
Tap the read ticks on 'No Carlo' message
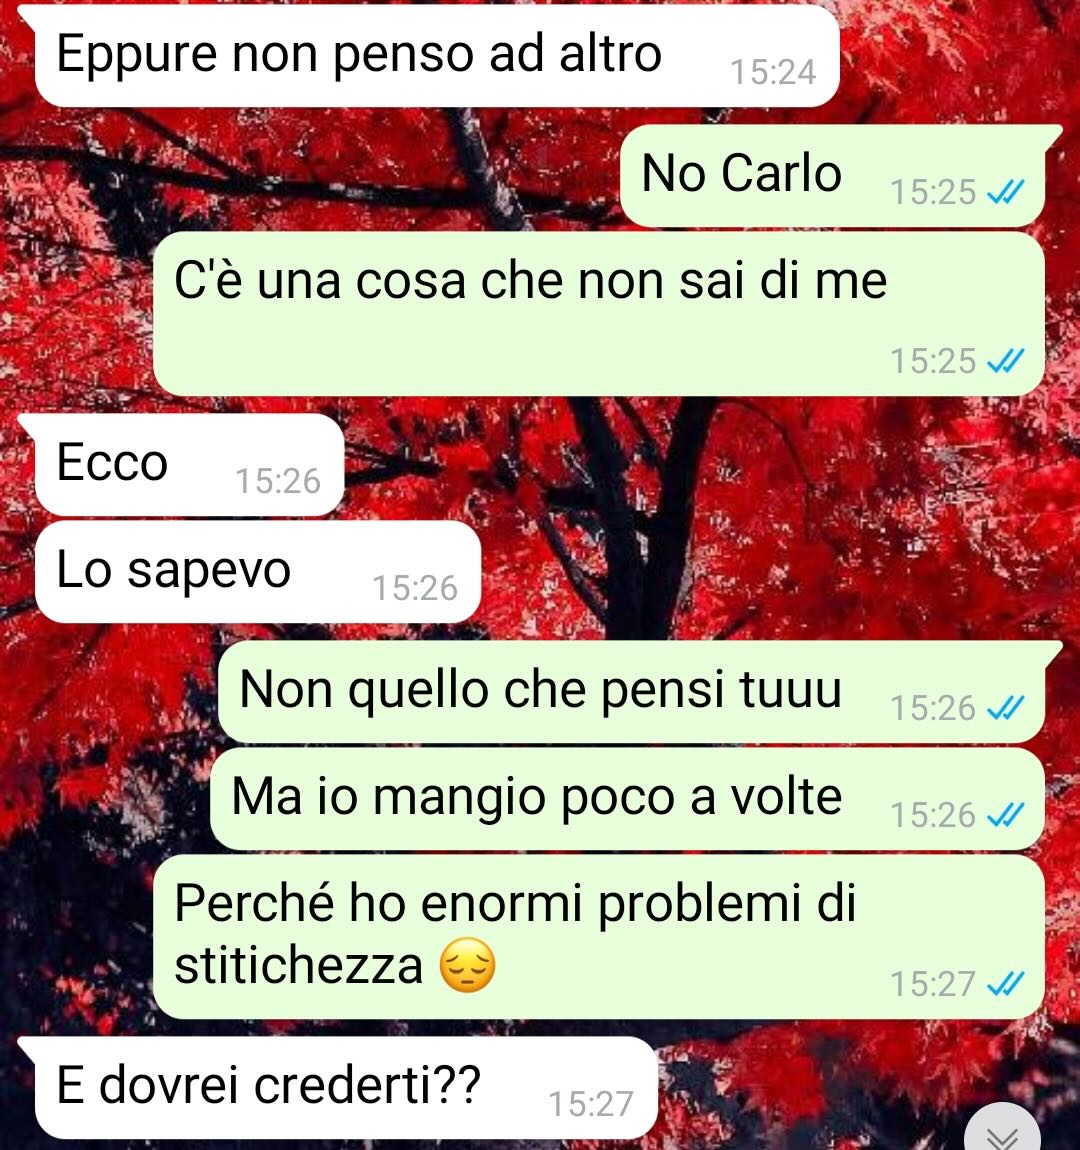click(1005, 192)
